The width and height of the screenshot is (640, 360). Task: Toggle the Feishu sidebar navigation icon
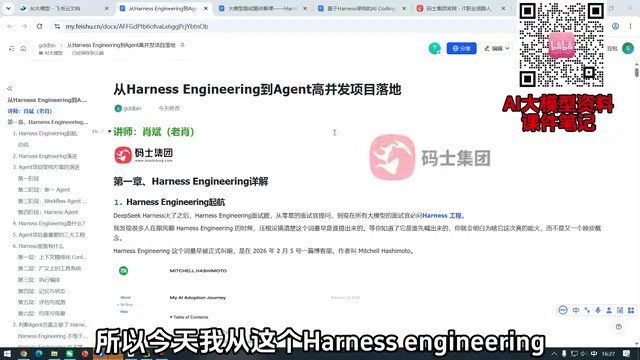pos(11,48)
